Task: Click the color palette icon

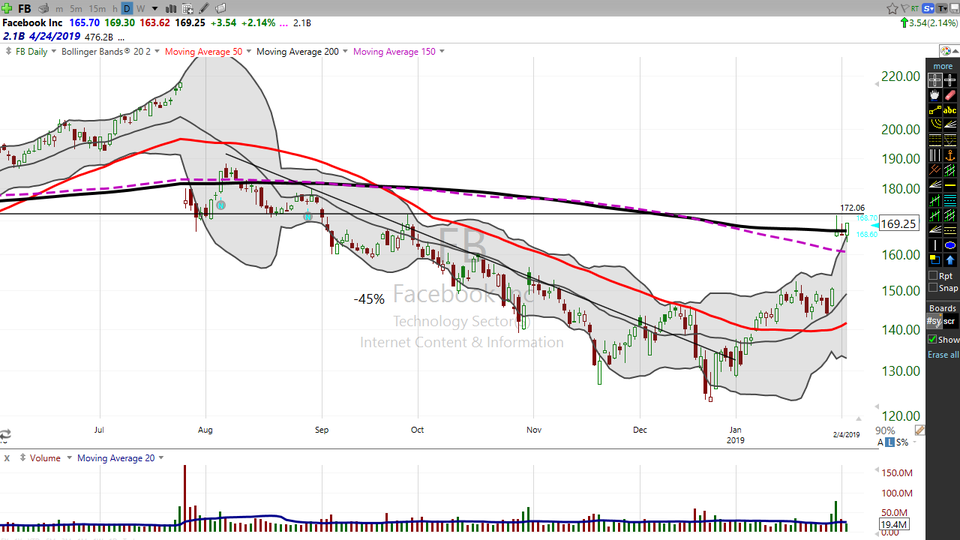Action: click(x=946, y=51)
